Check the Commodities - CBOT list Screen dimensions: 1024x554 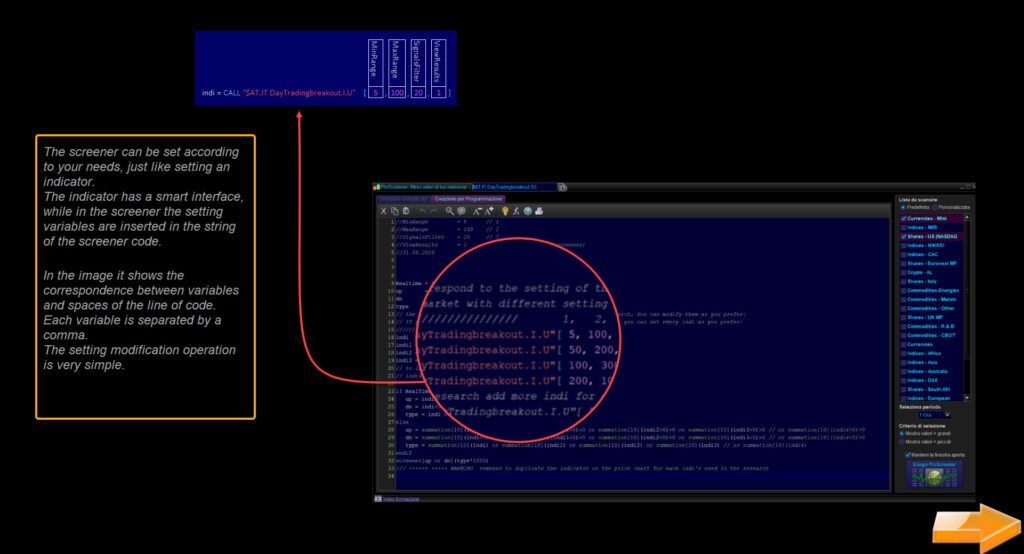point(904,335)
